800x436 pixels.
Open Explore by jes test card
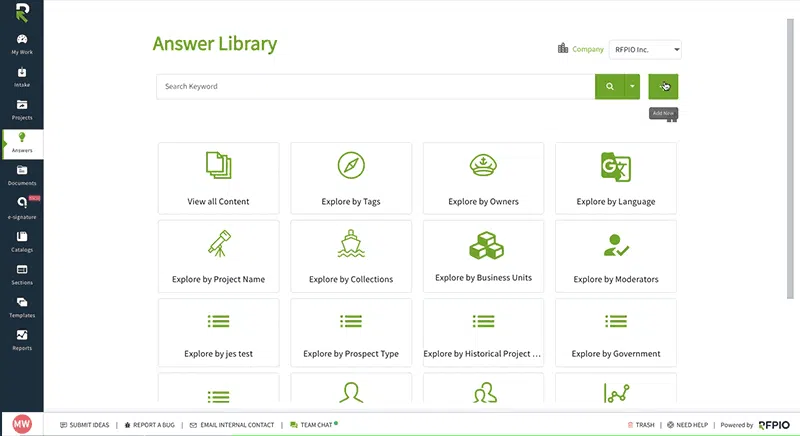click(x=218, y=332)
